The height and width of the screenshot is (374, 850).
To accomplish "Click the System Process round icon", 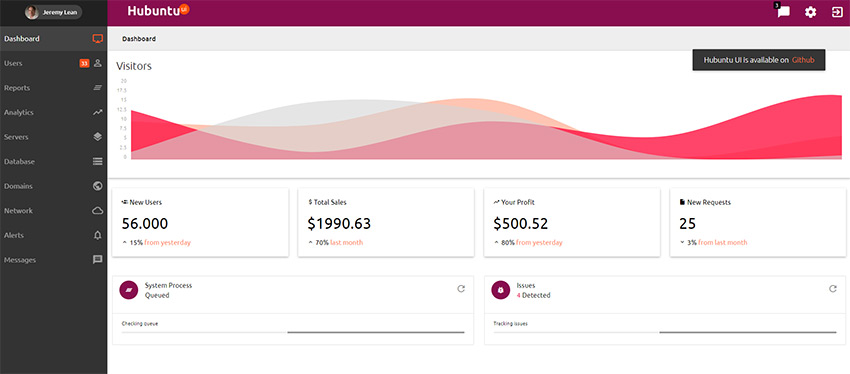I will point(128,290).
